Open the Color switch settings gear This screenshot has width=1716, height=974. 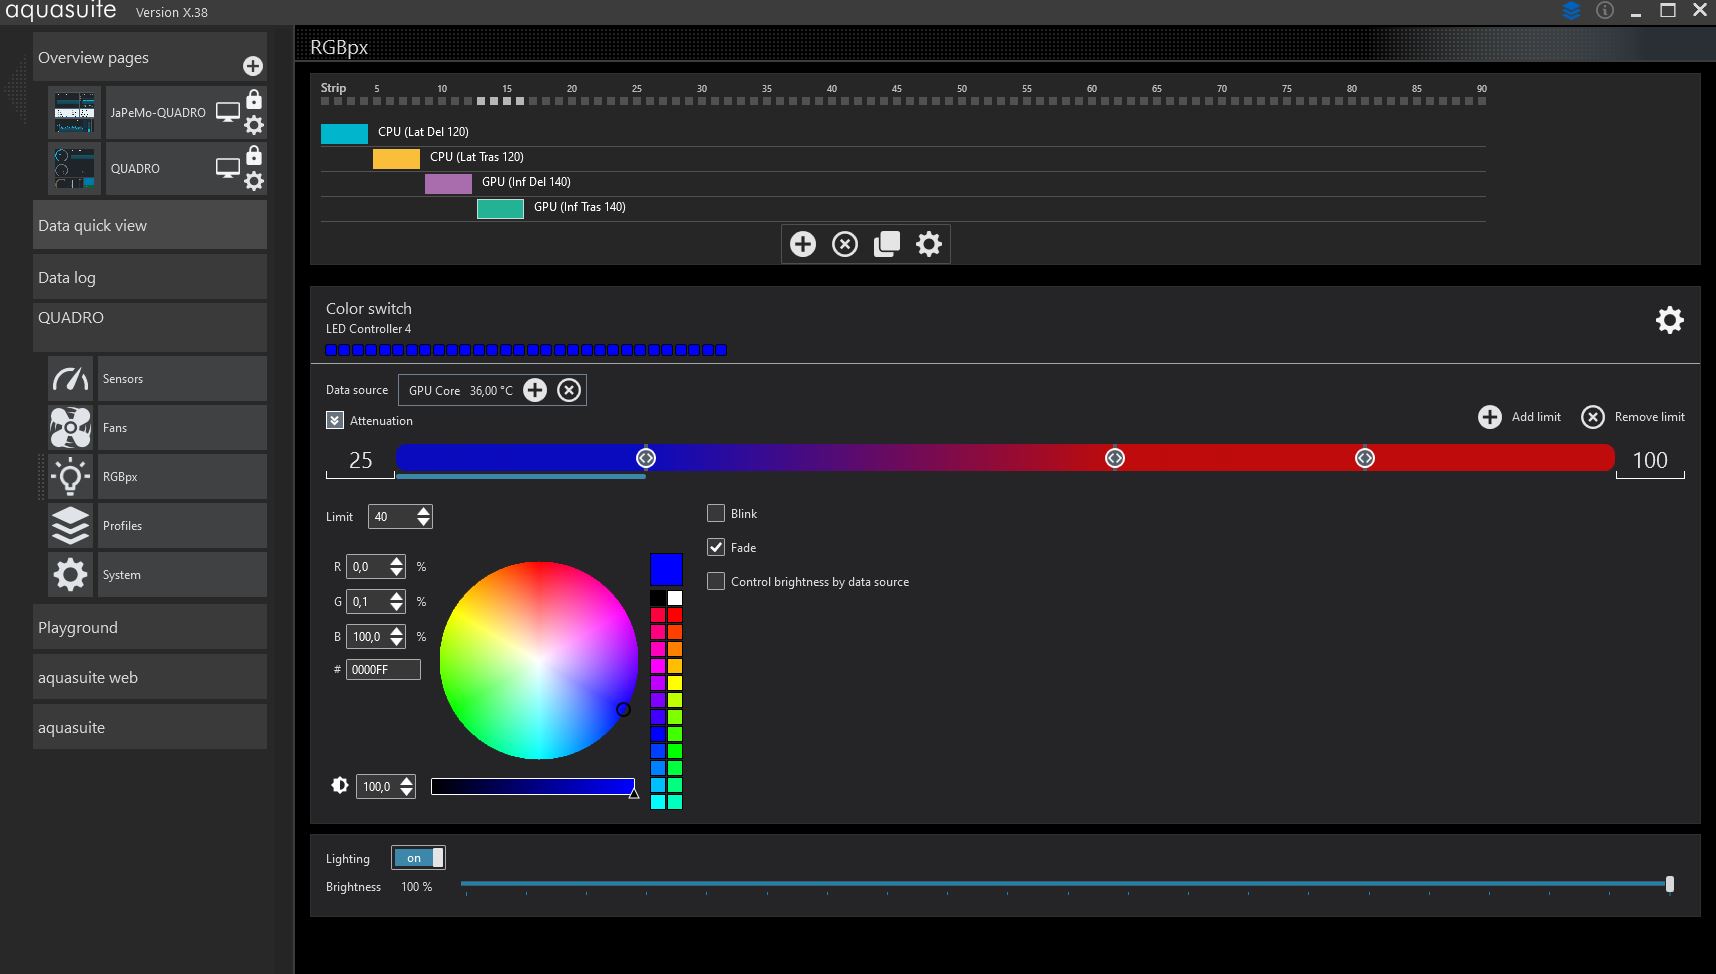coord(1669,320)
